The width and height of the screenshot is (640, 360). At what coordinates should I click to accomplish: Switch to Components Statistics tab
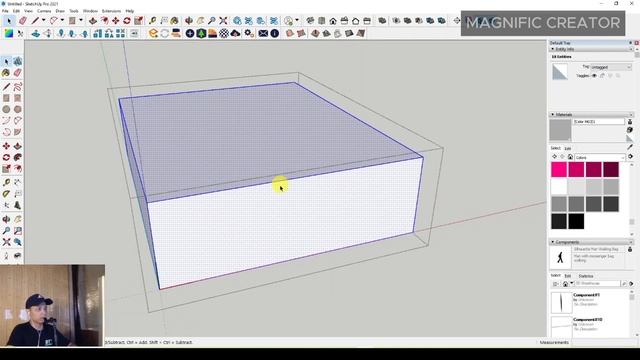tap(586, 276)
